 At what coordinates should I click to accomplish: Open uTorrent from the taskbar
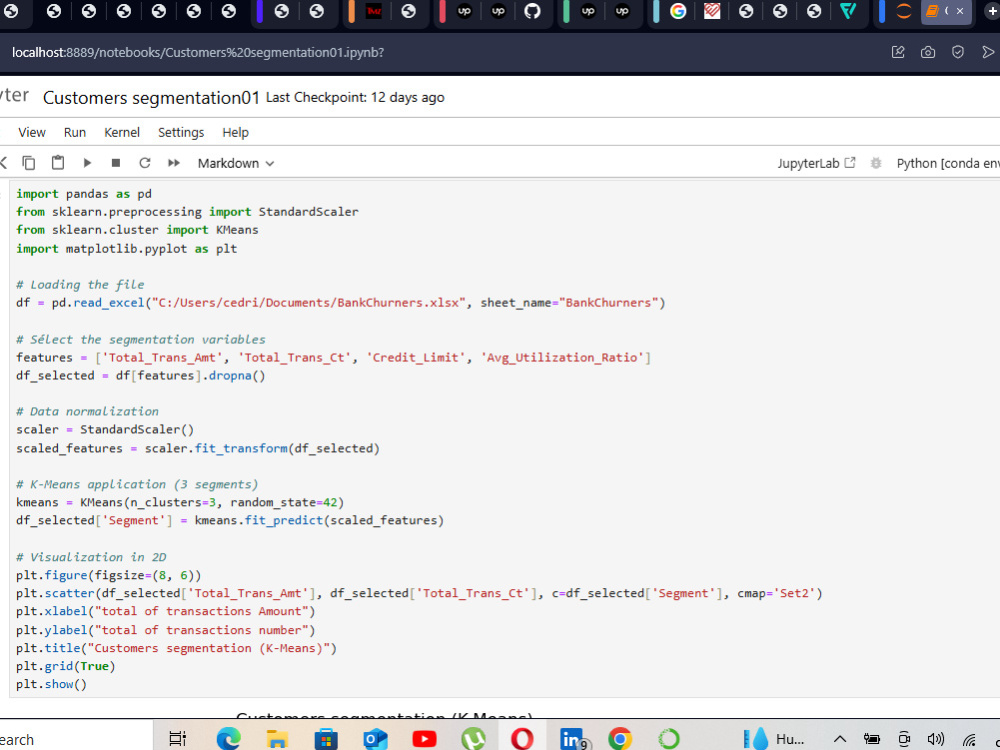pos(473,739)
